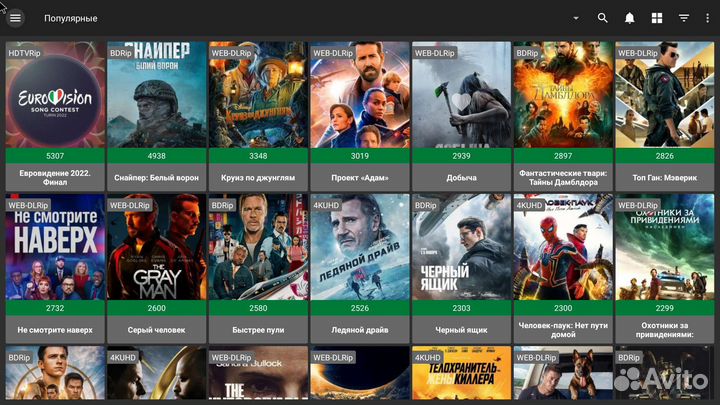720x405 pixels.
Task: Select the Добыча movie poster
Action: (x=461, y=95)
